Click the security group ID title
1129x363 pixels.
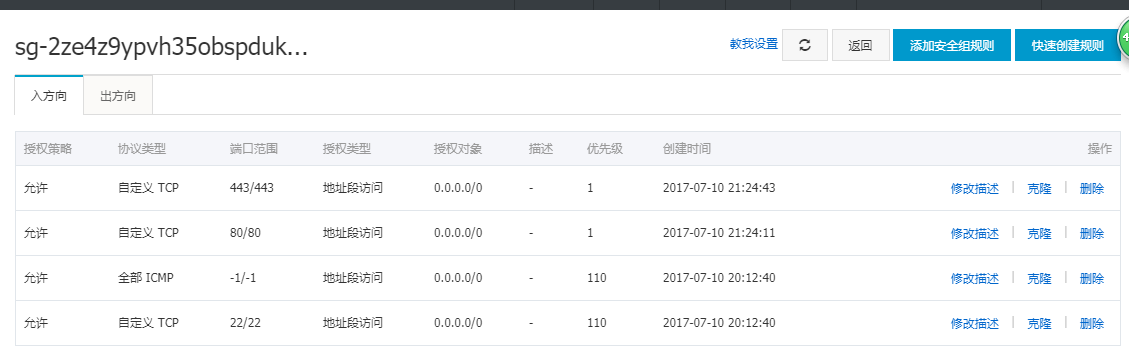point(161,48)
